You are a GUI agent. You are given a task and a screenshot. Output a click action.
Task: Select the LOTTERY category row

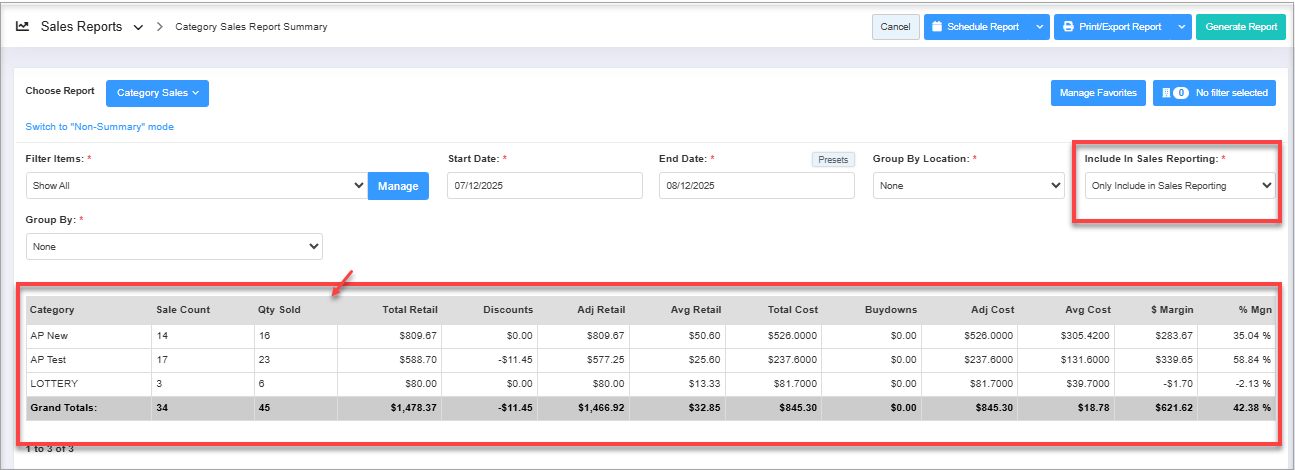pos(650,384)
